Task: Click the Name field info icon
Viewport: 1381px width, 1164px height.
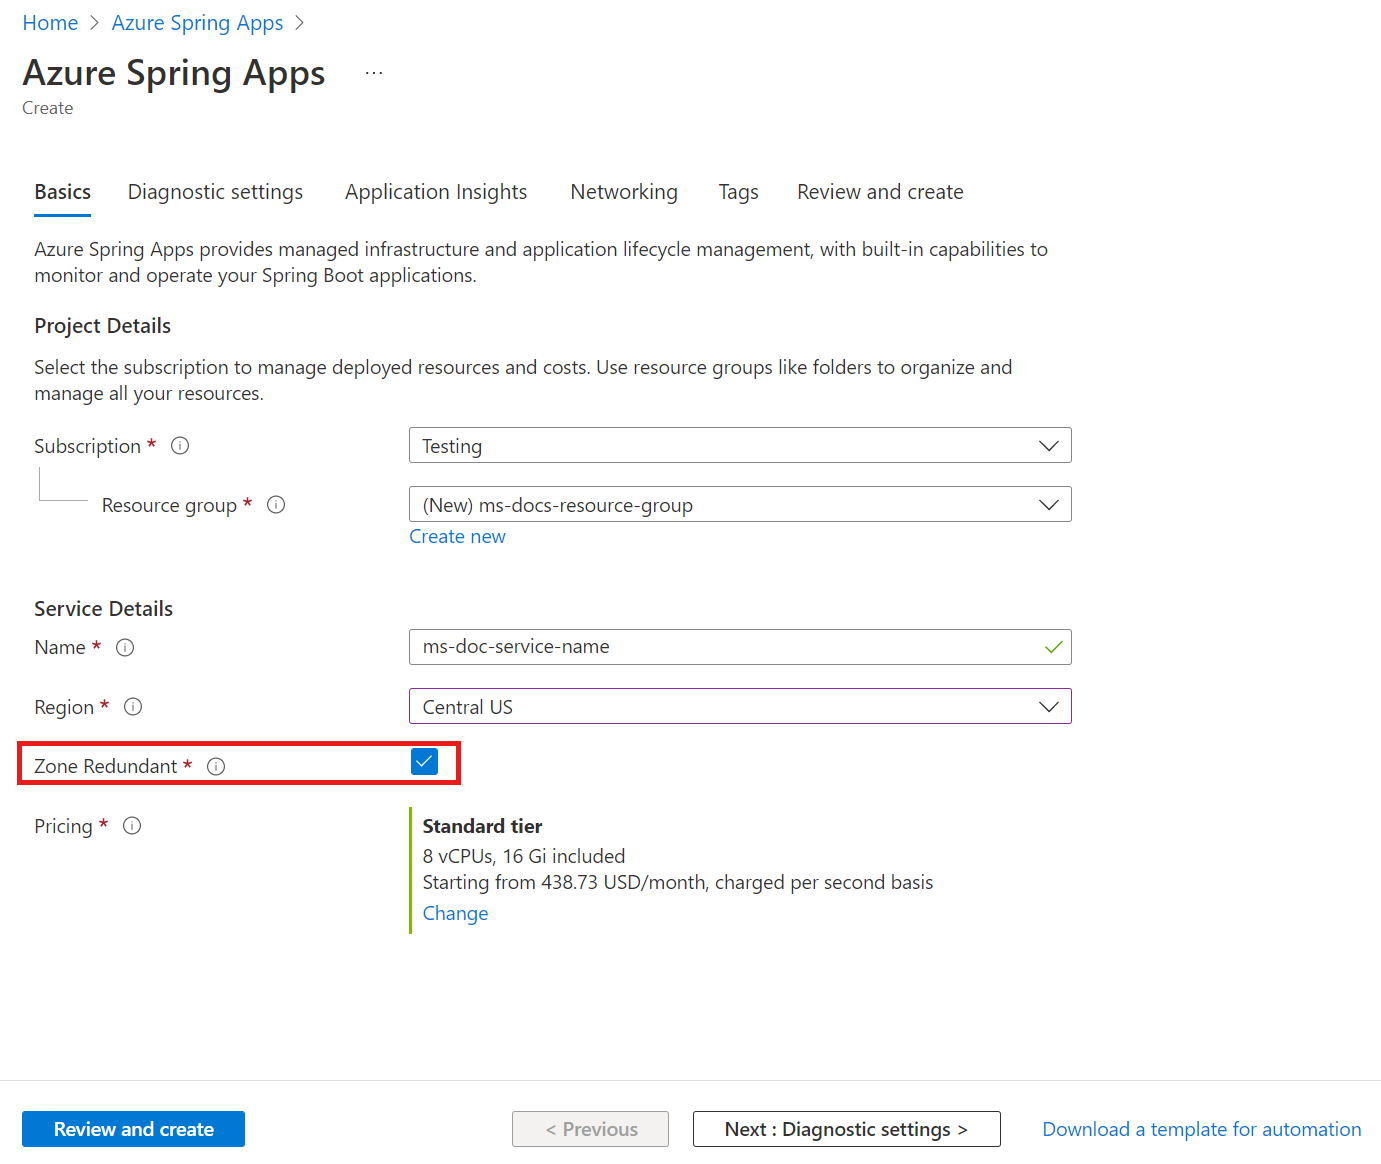Action: (x=125, y=648)
